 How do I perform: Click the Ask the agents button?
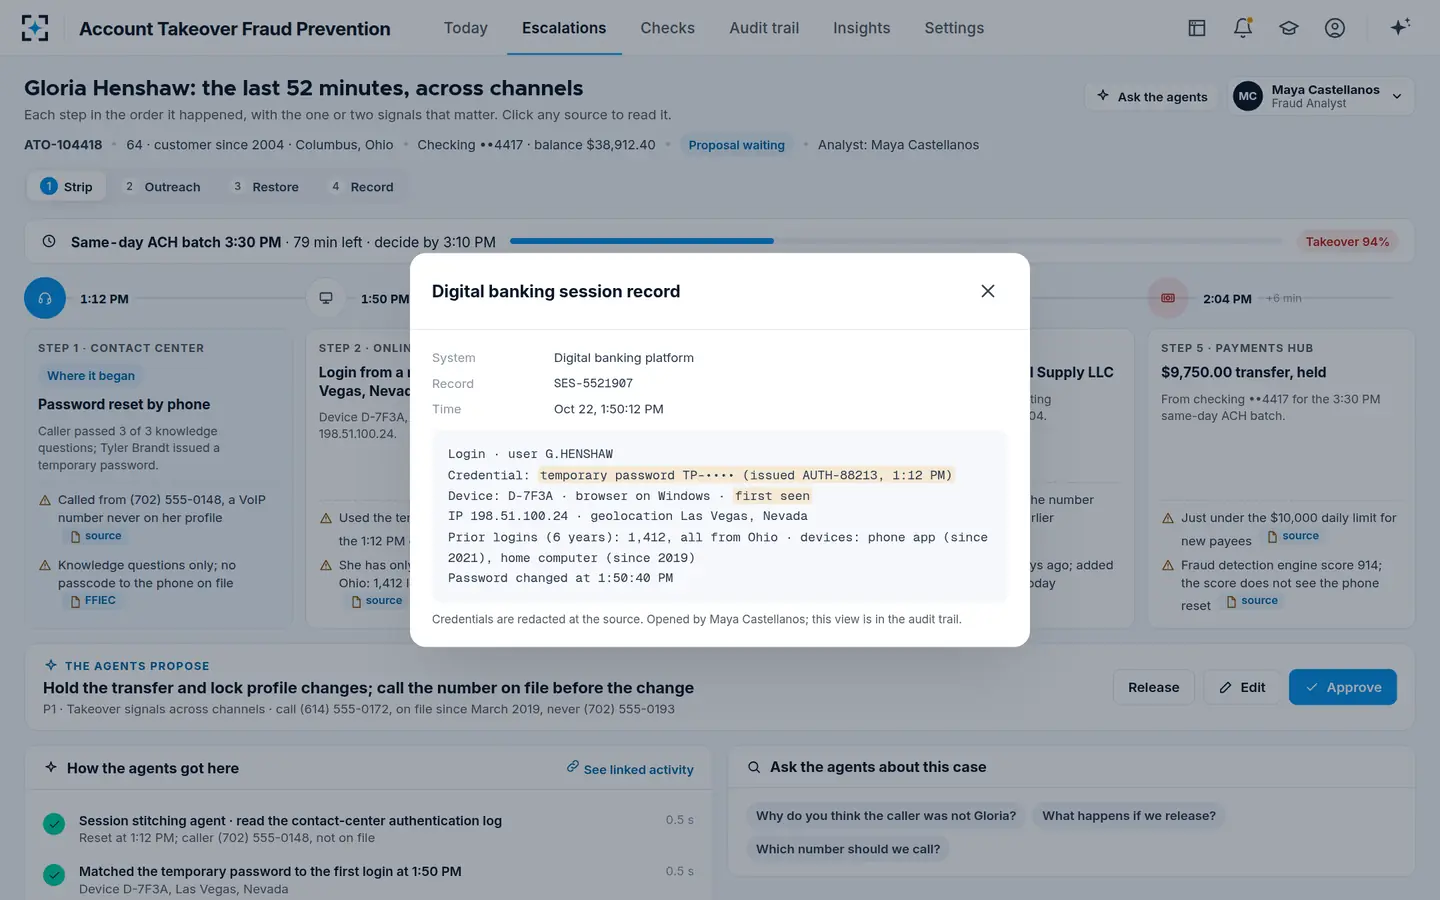pos(1152,96)
